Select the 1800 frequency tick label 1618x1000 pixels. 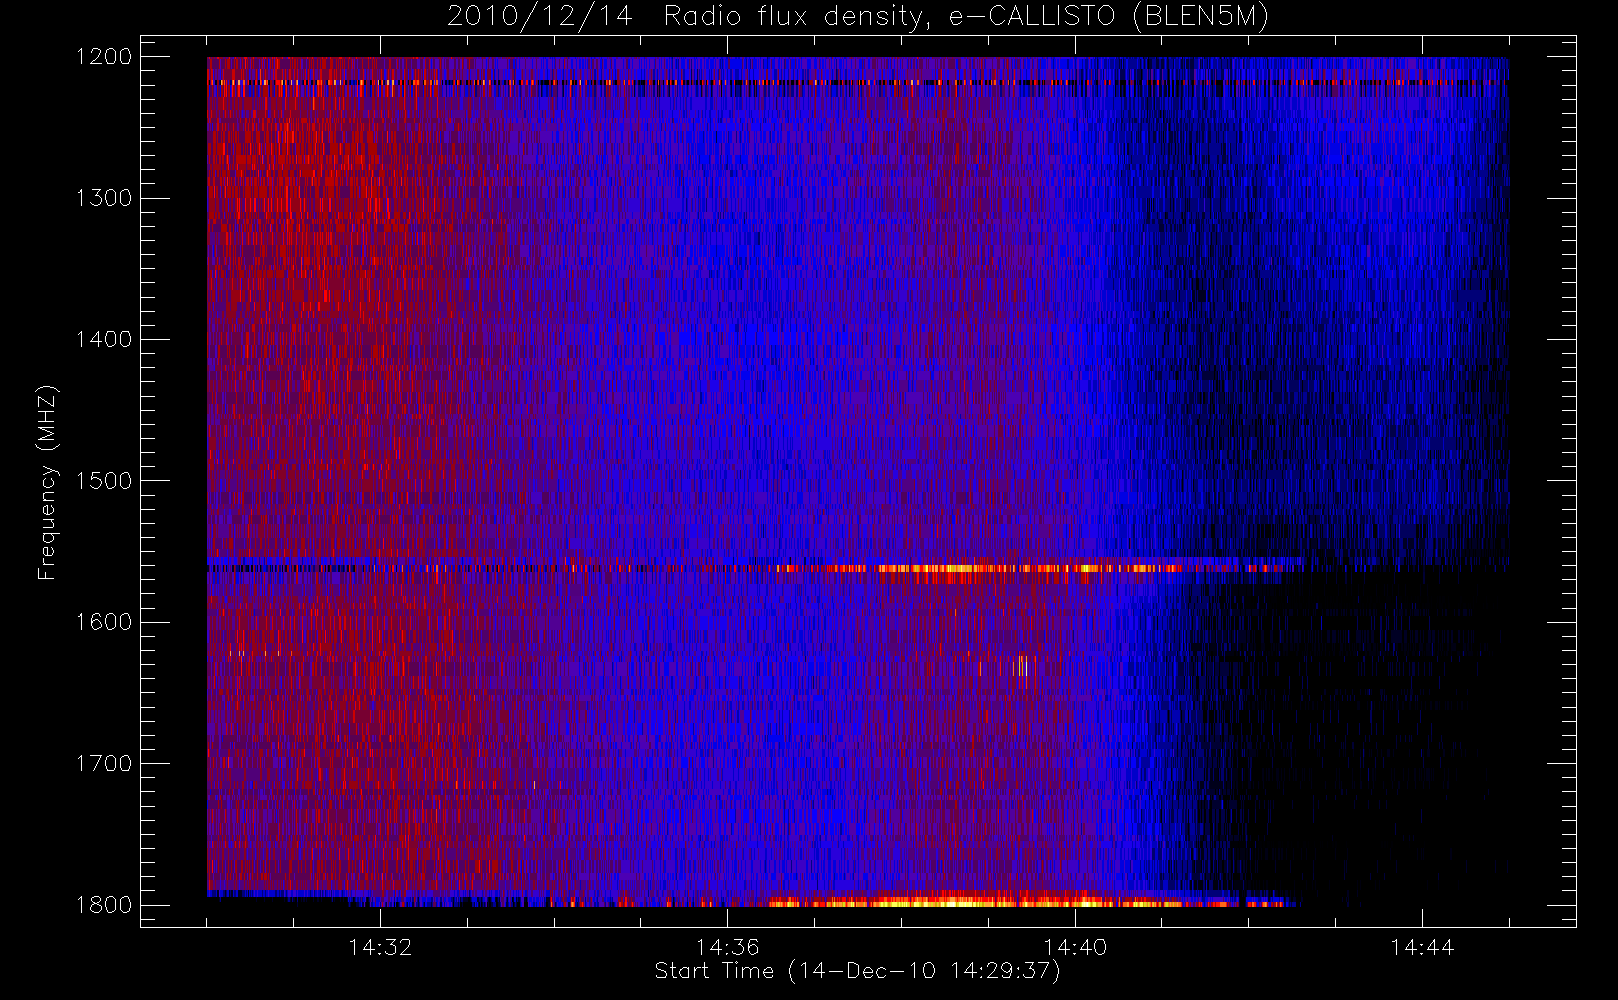104,904
